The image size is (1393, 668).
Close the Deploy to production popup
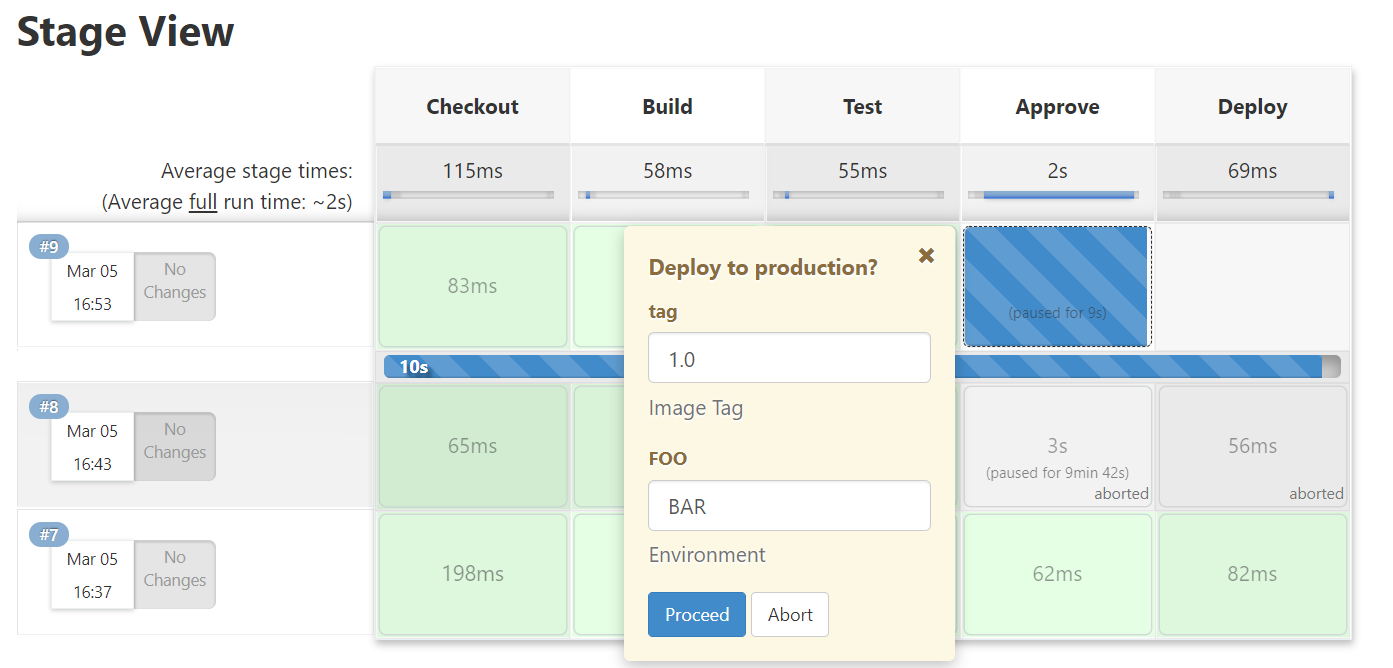pyautogui.click(x=926, y=256)
